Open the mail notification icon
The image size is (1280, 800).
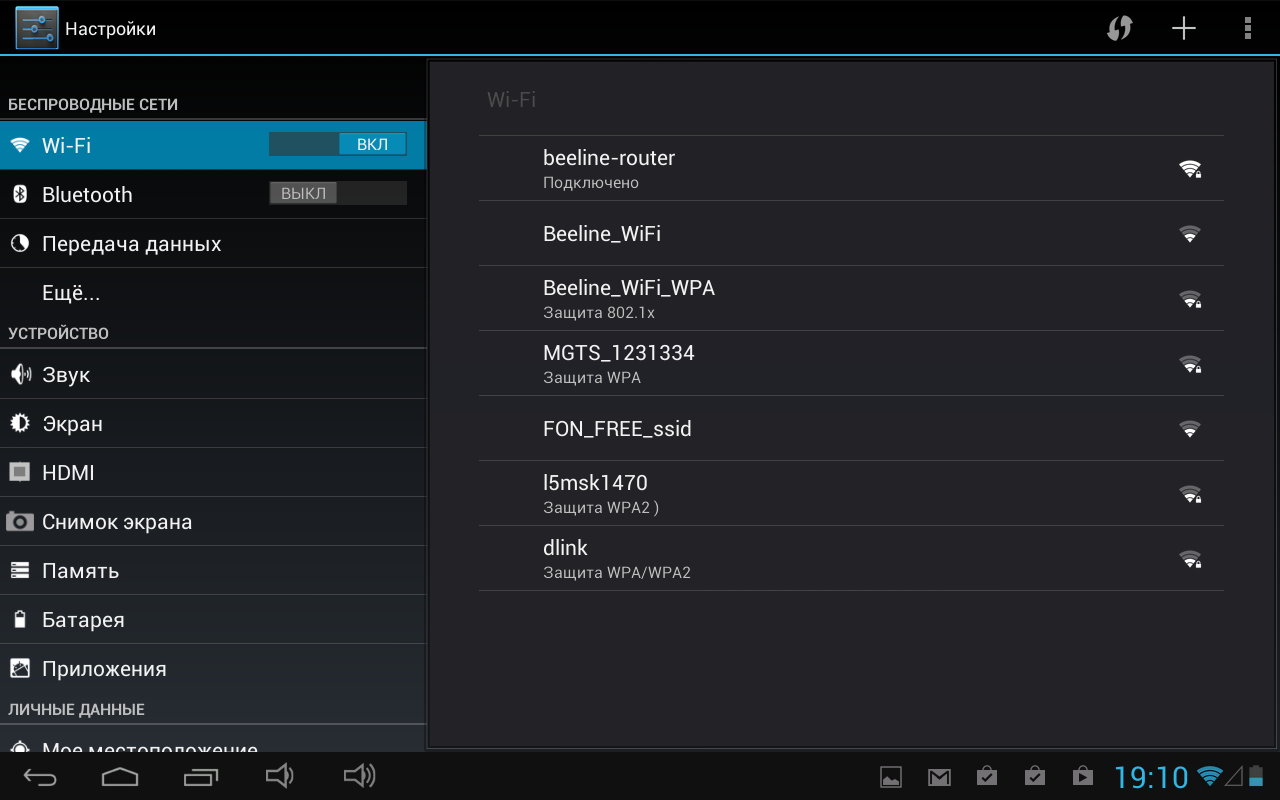click(939, 776)
